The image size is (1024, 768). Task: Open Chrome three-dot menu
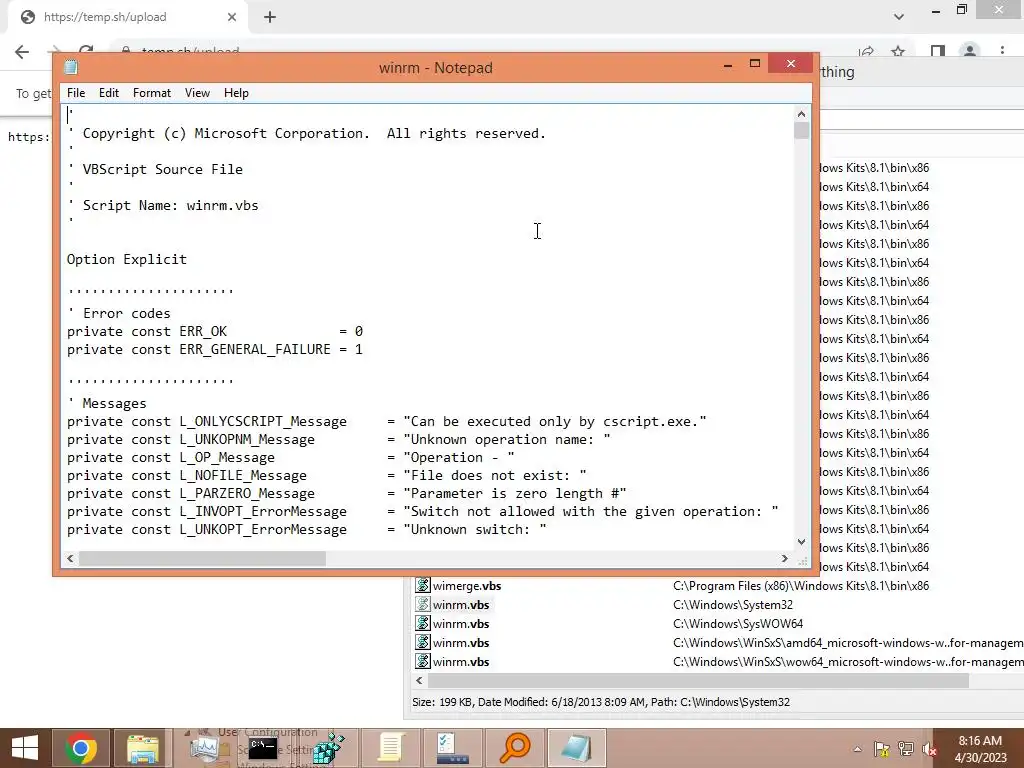coord(1002,52)
